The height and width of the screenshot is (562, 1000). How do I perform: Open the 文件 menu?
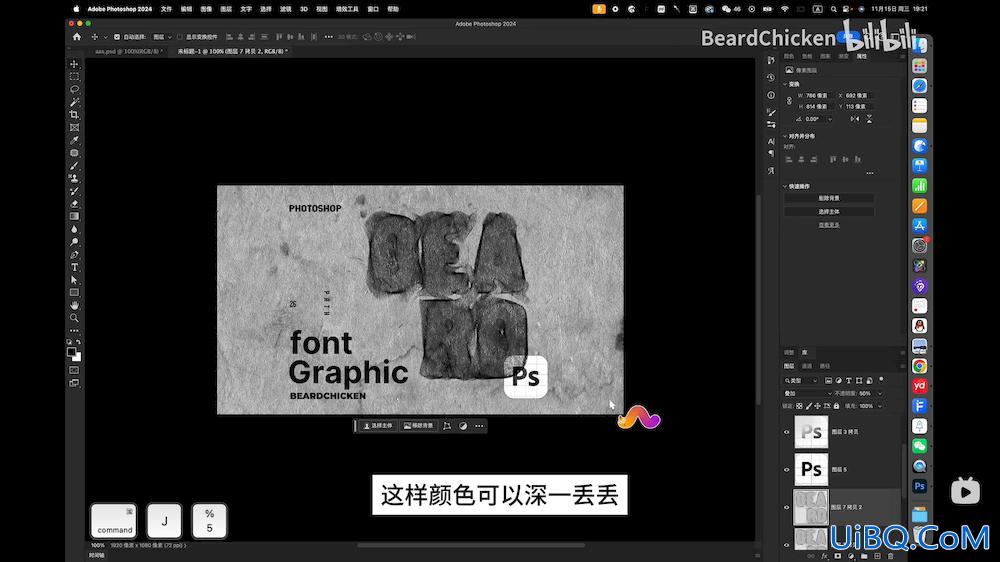(x=166, y=9)
